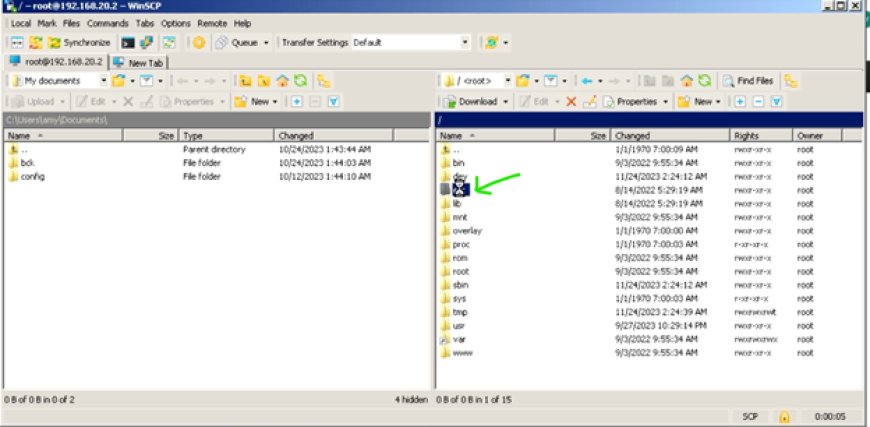The height and width of the screenshot is (427, 870).
Task: Open session in PuTTY icon
Action: tap(146, 43)
